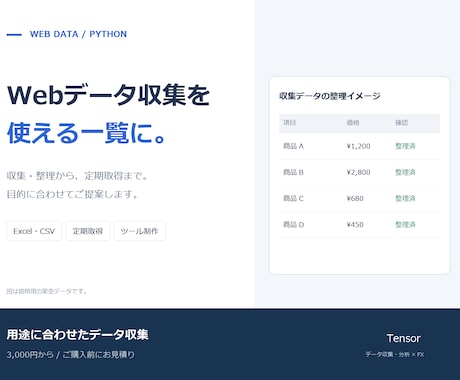Click the WEB DATA / PYTHON label
Image resolution: width=460 pixels, height=380 pixels.
[x=78, y=34]
